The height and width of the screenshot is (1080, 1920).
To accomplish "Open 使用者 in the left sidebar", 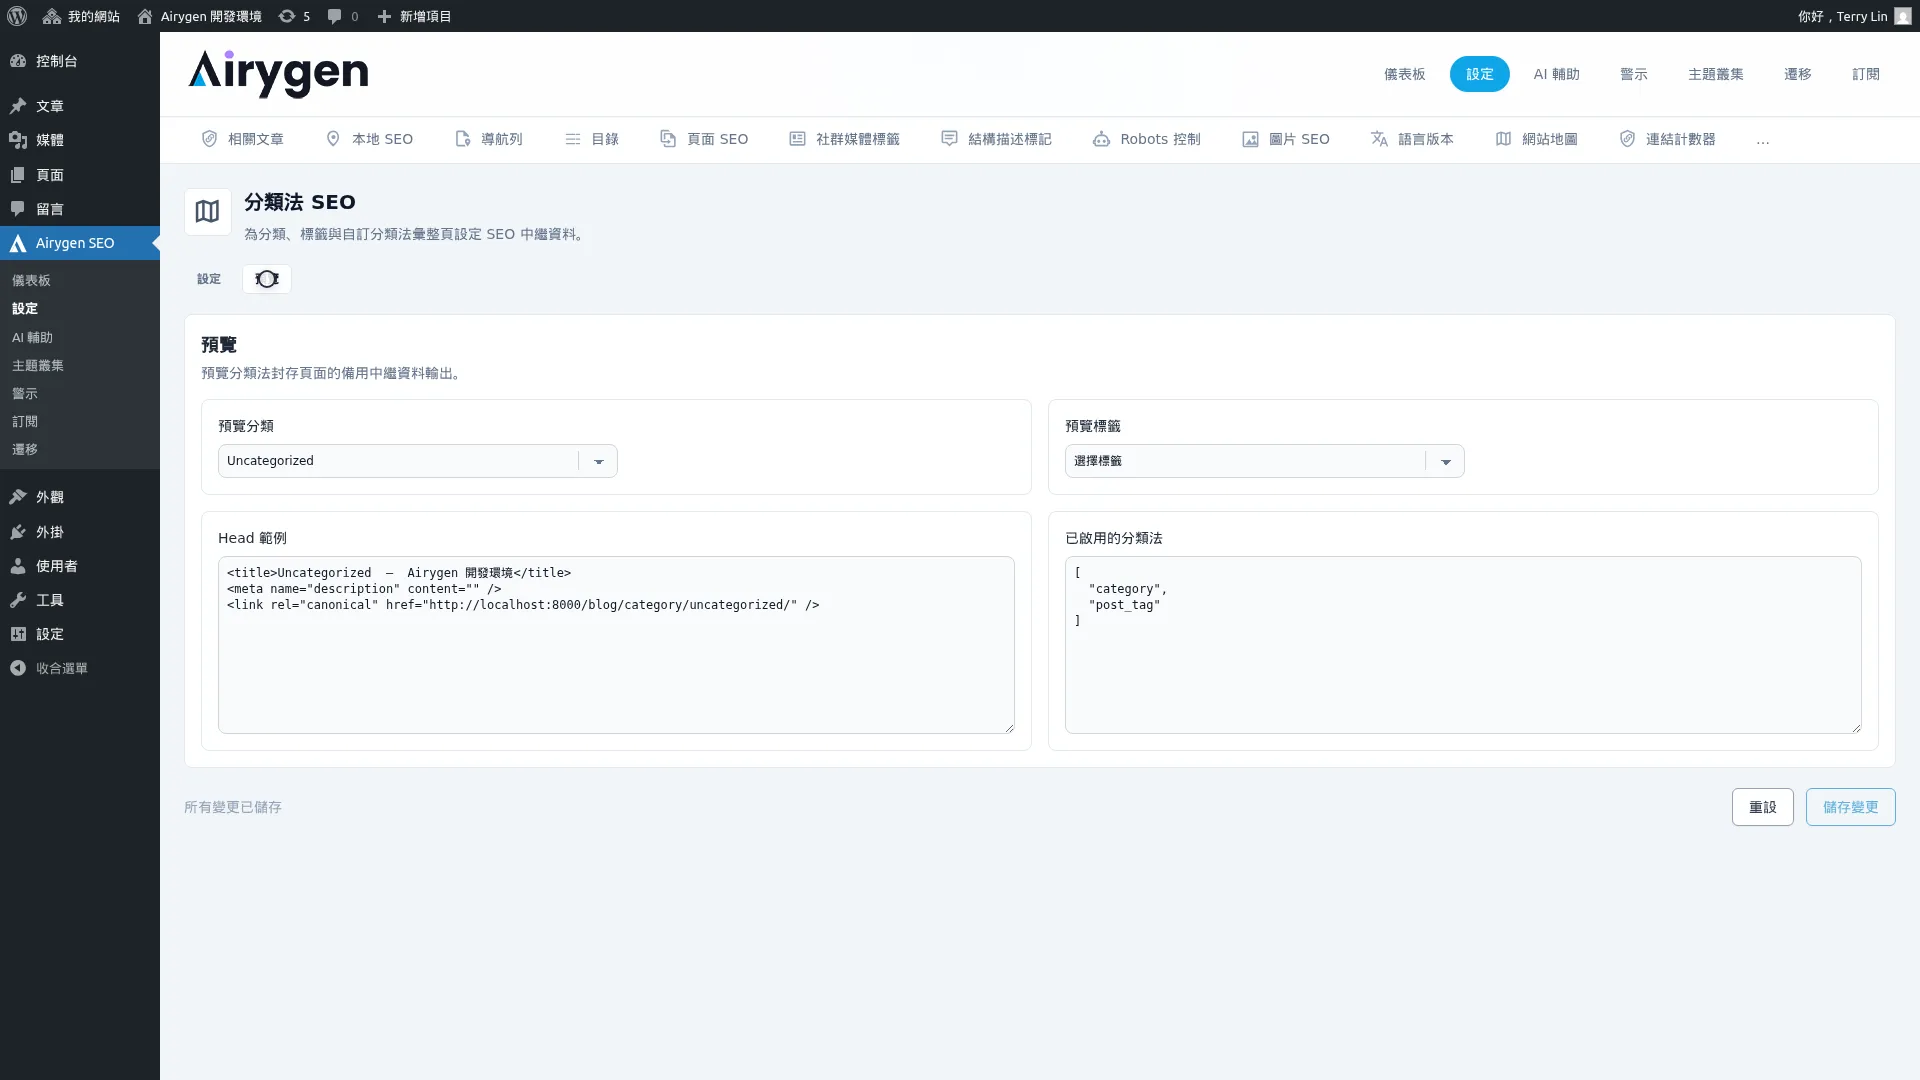I will 80,566.
